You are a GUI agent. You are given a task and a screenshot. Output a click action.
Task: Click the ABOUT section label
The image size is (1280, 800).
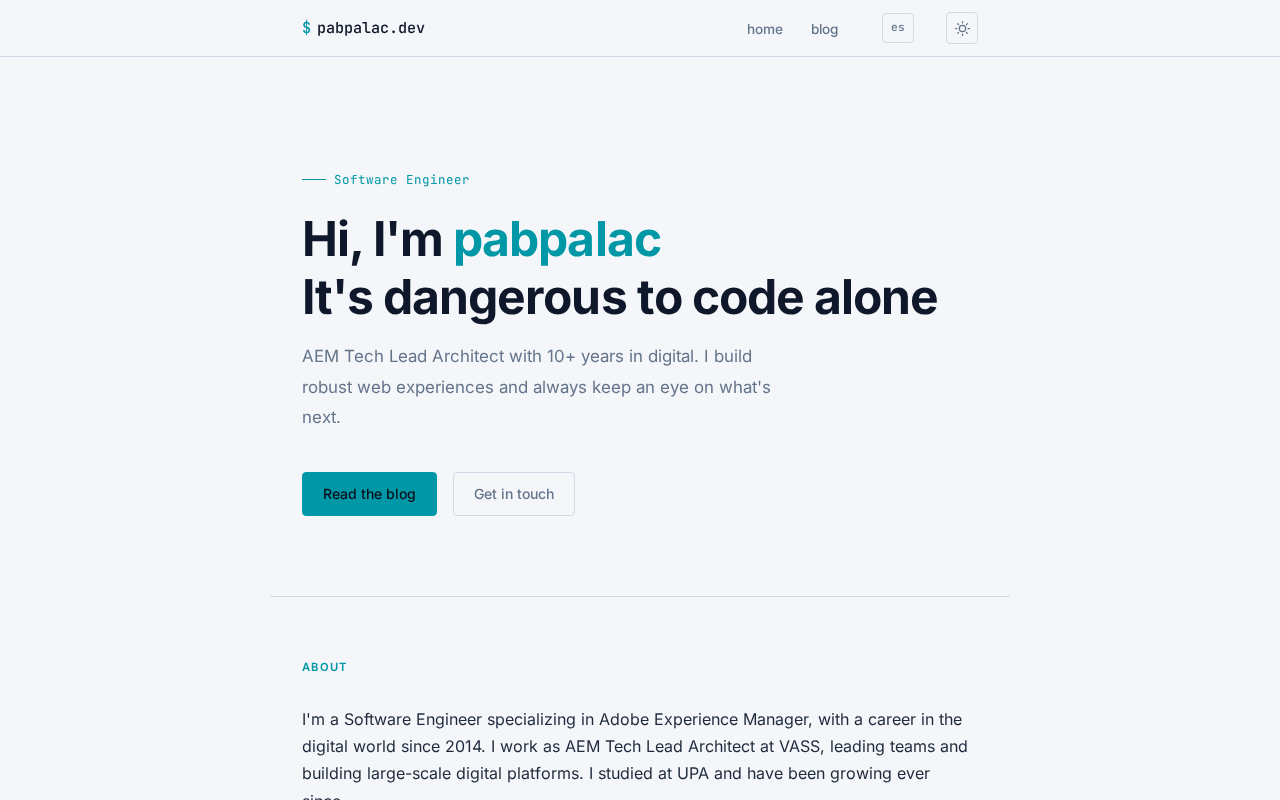(325, 667)
